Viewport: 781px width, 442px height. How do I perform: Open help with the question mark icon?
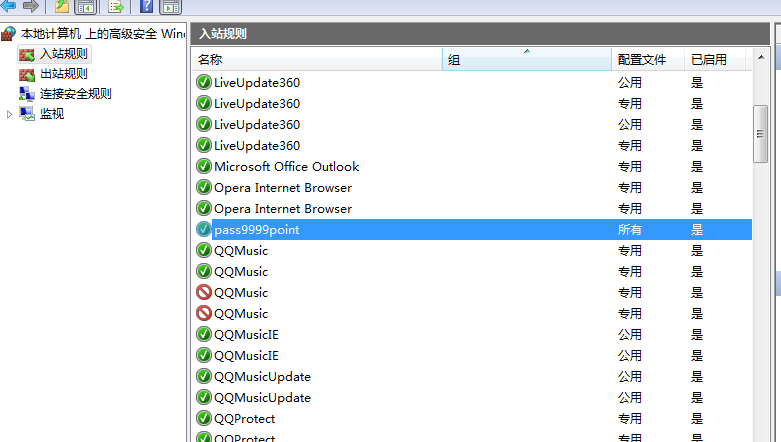146,6
